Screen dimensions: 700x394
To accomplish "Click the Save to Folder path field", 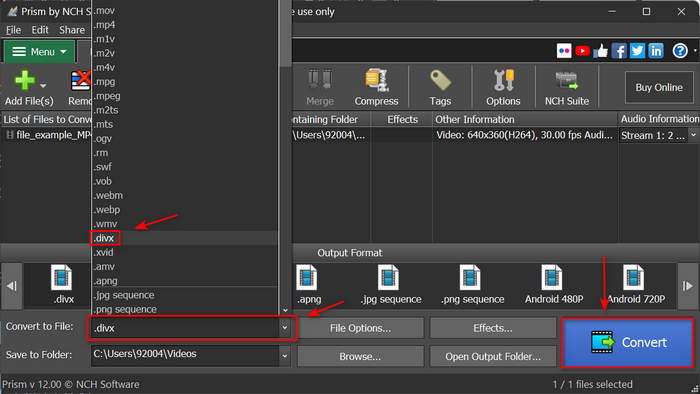I will pyautogui.click(x=185, y=356).
